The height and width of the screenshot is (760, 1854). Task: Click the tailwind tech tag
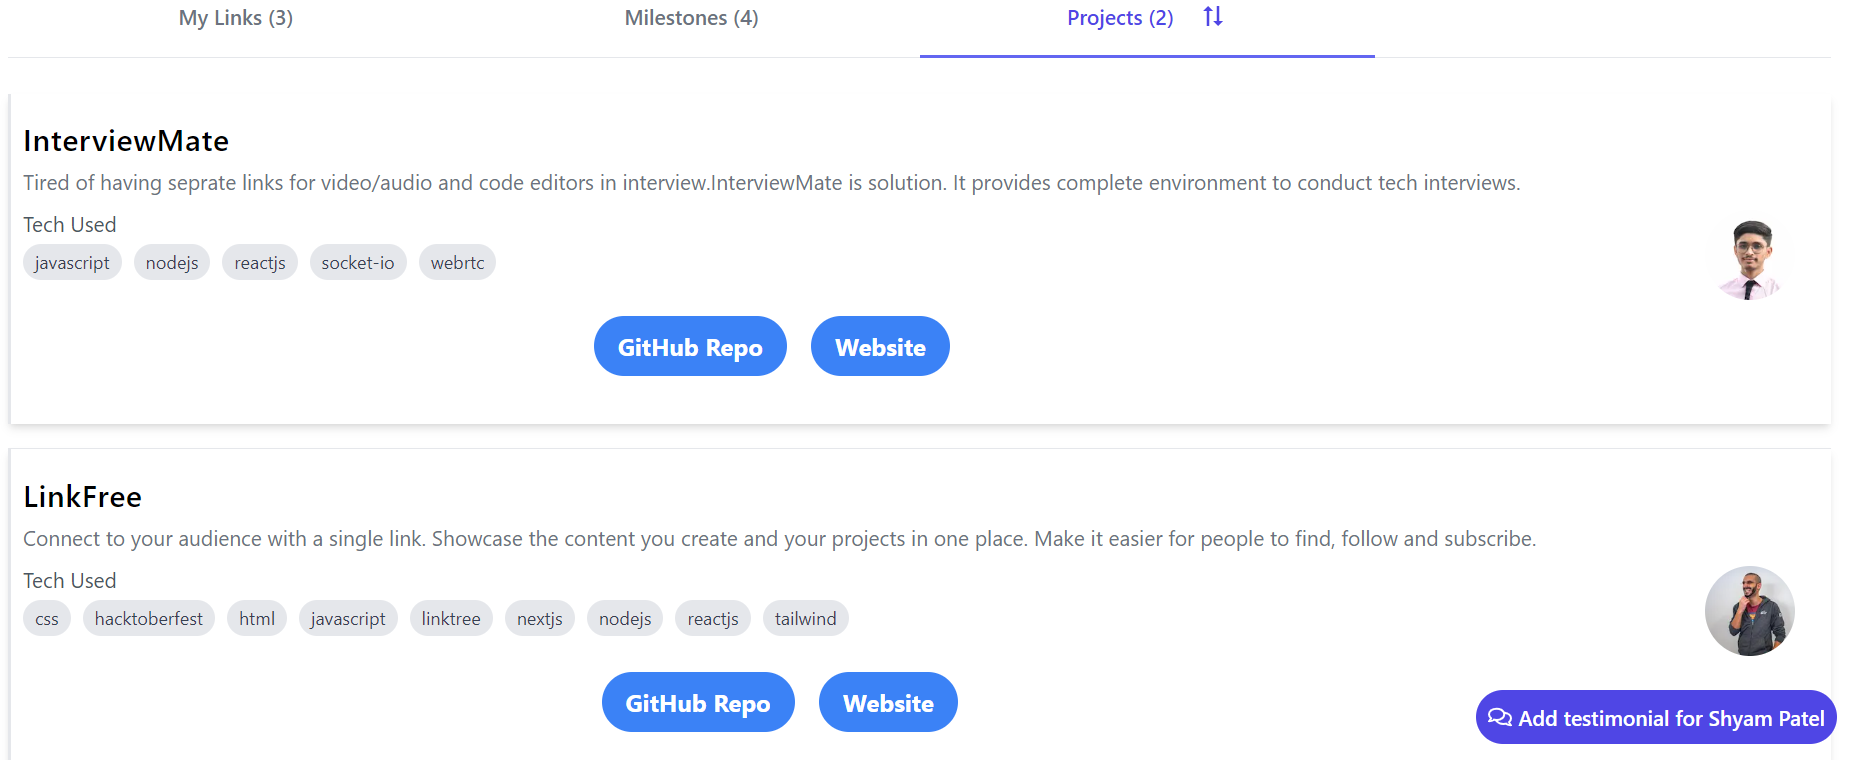coord(806,618)
